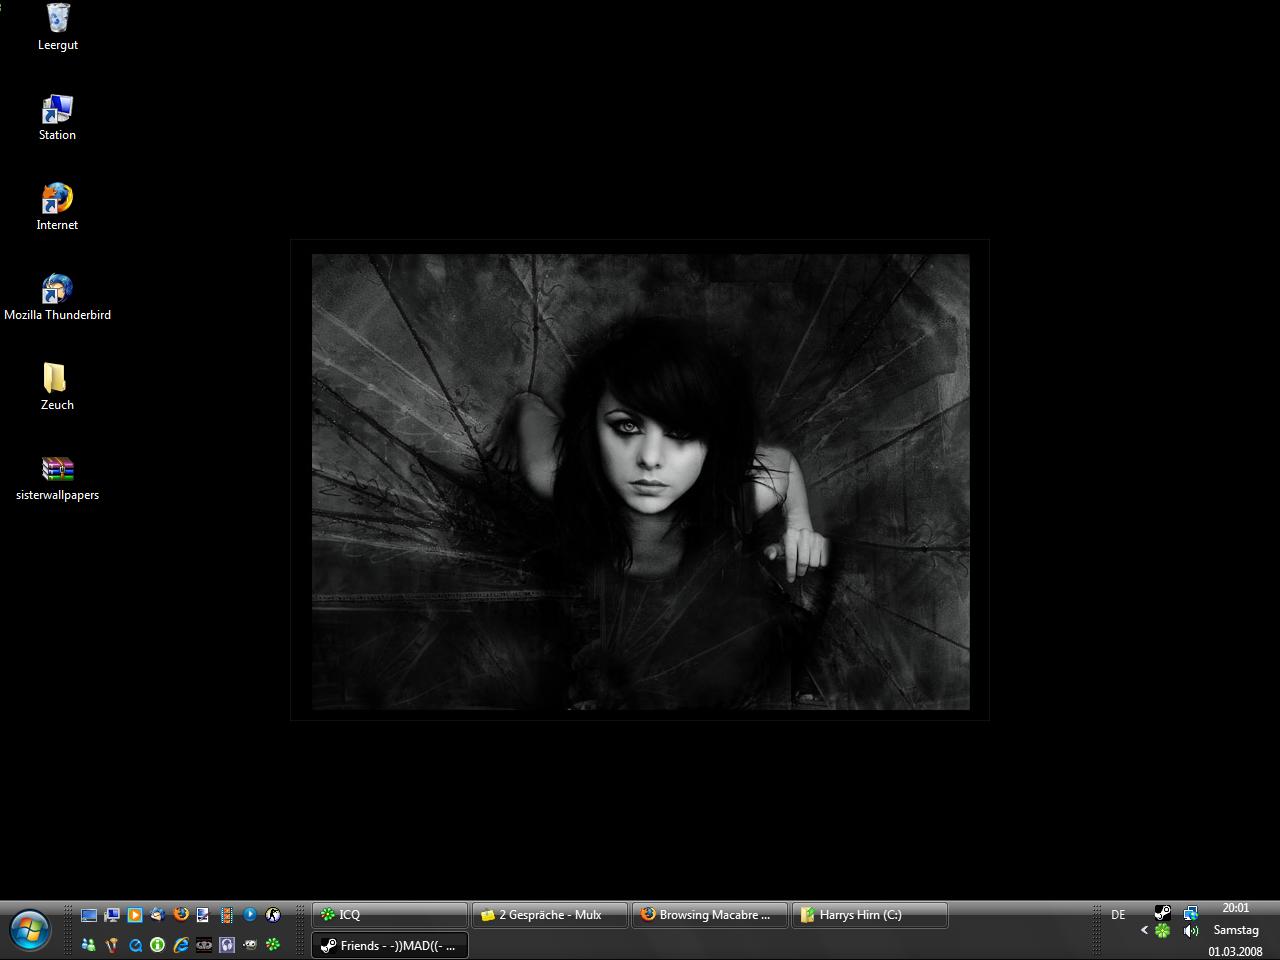Open the volume control speaker icon
Image resolution: width=1280 pixels, height=960 pixels.
click(x=1190, y=931)
